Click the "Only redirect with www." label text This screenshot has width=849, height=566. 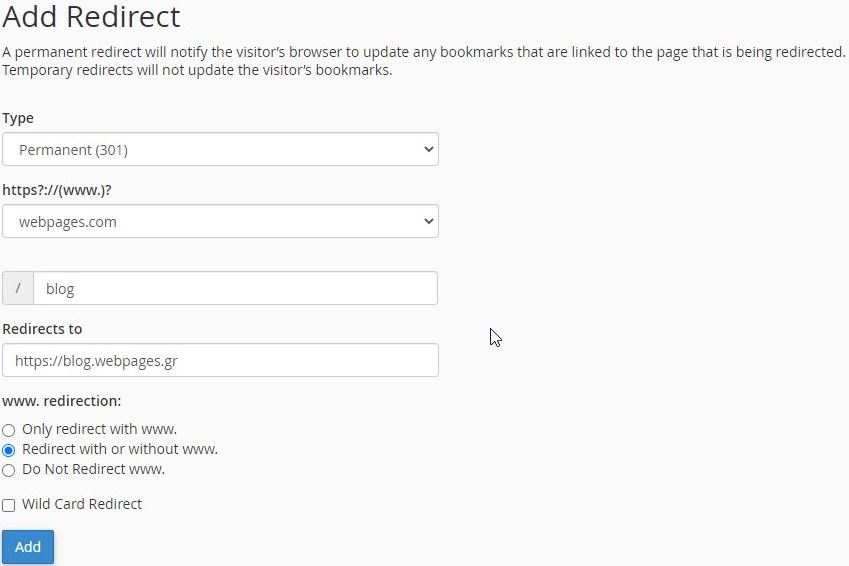[x=99, y=429]
